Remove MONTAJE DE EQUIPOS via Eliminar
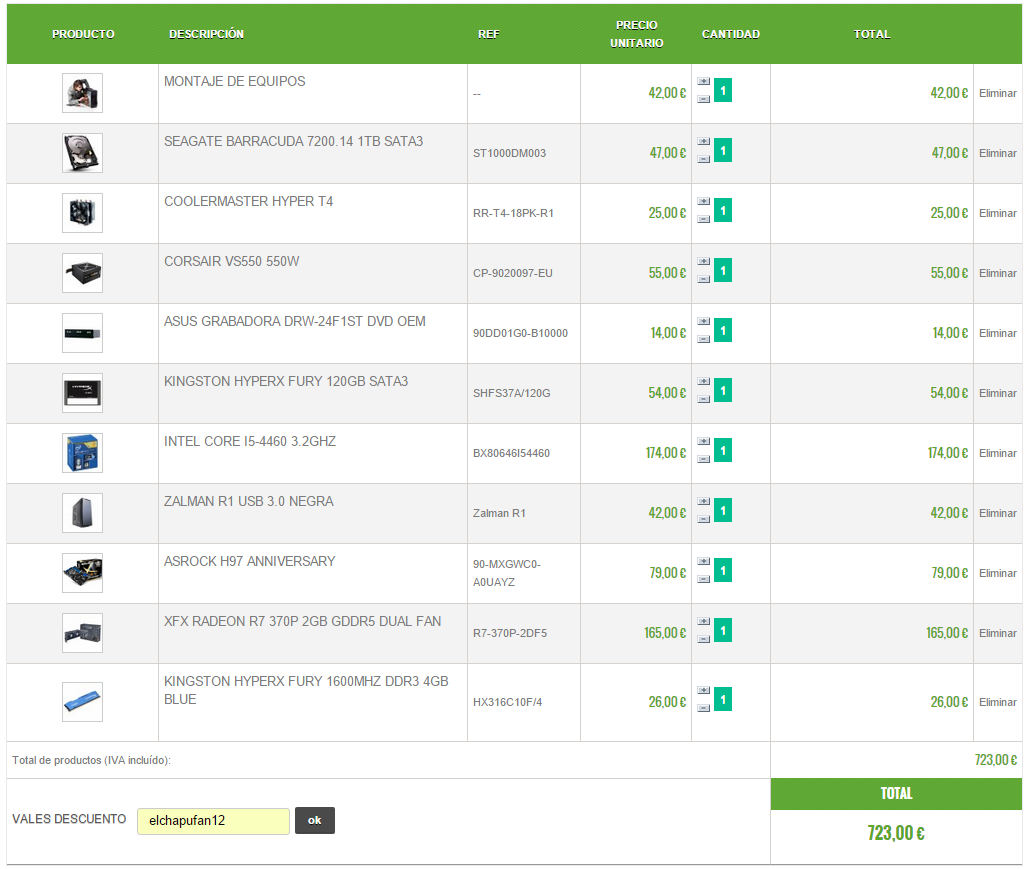This screenshot has width=1028, height=869. point(997,93)
